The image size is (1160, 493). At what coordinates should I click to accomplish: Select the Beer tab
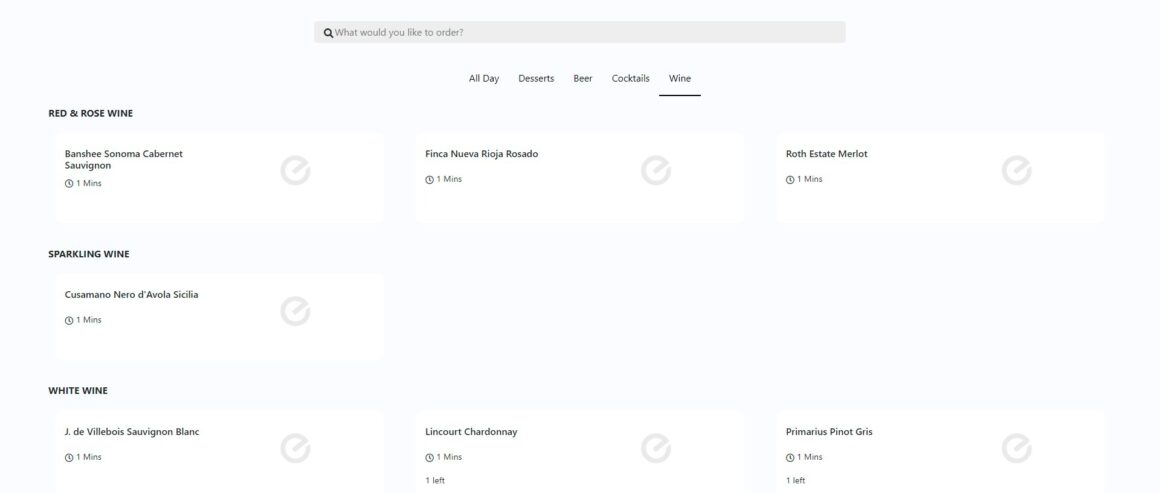click(583, 78)
